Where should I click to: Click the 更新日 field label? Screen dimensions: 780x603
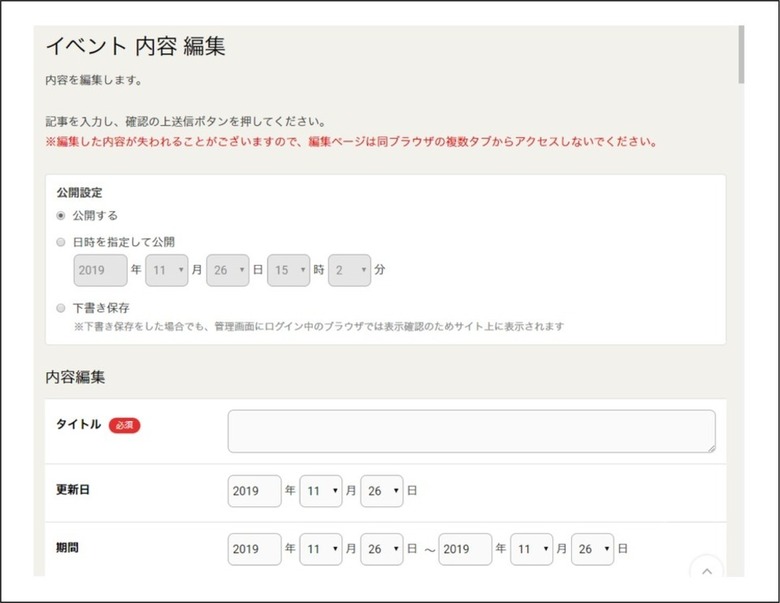point(73,490)
